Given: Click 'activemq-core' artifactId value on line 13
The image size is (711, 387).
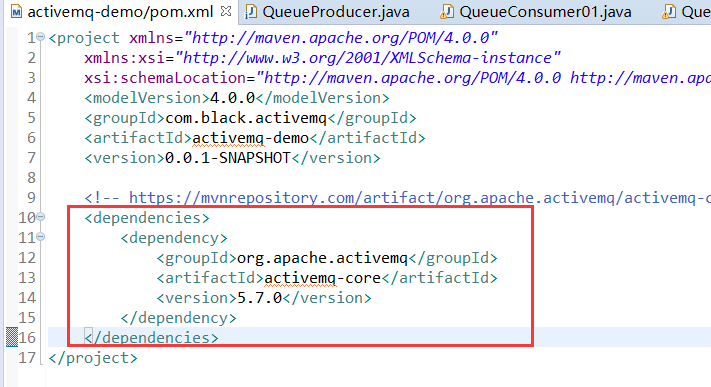Looking at the screenshot, I should tap(322, 278).
